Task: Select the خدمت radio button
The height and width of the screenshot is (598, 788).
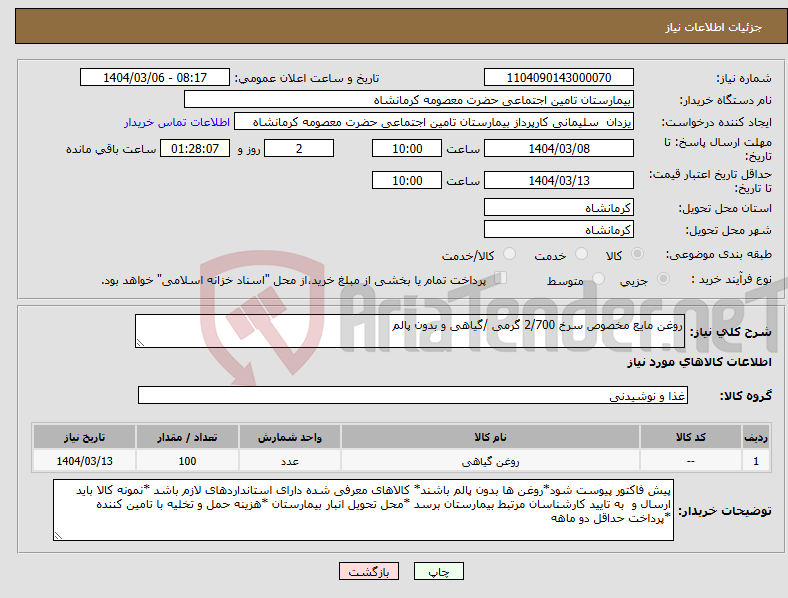Action: coord(581,254)
